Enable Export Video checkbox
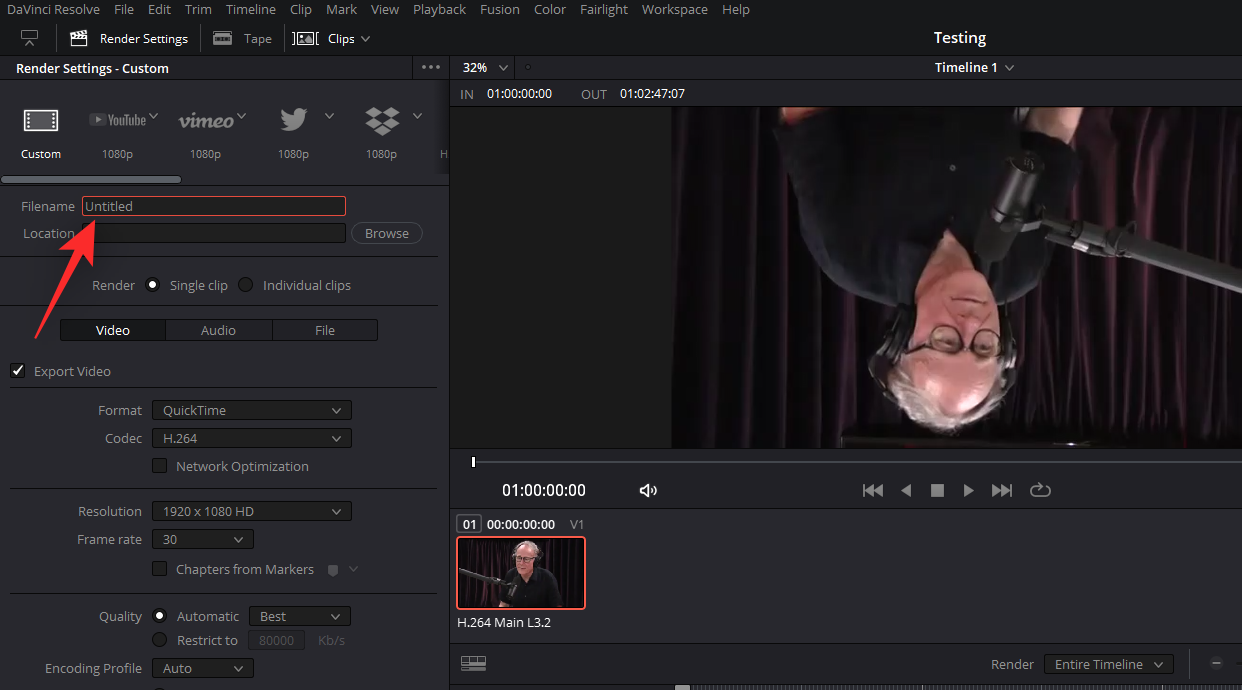Screen dimensions: 1242x690 tap(18, 371)
